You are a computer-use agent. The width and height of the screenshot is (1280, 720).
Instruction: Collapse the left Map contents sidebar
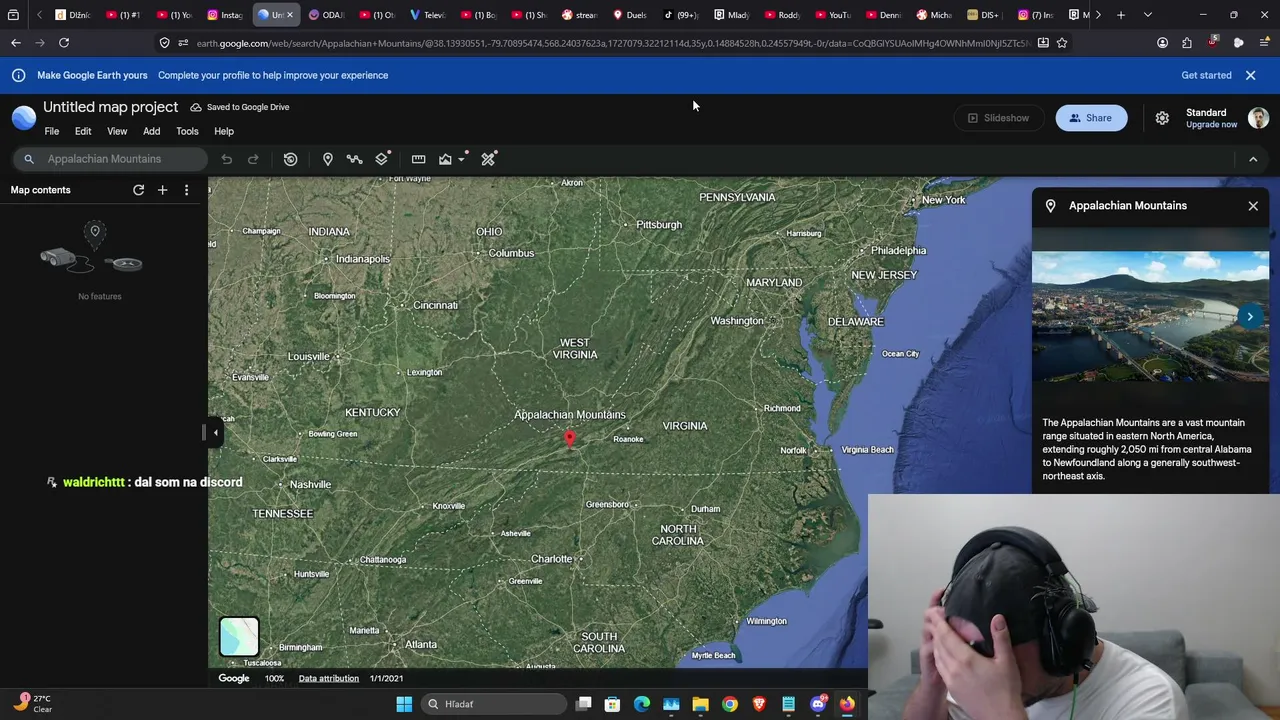coord(215,433)
